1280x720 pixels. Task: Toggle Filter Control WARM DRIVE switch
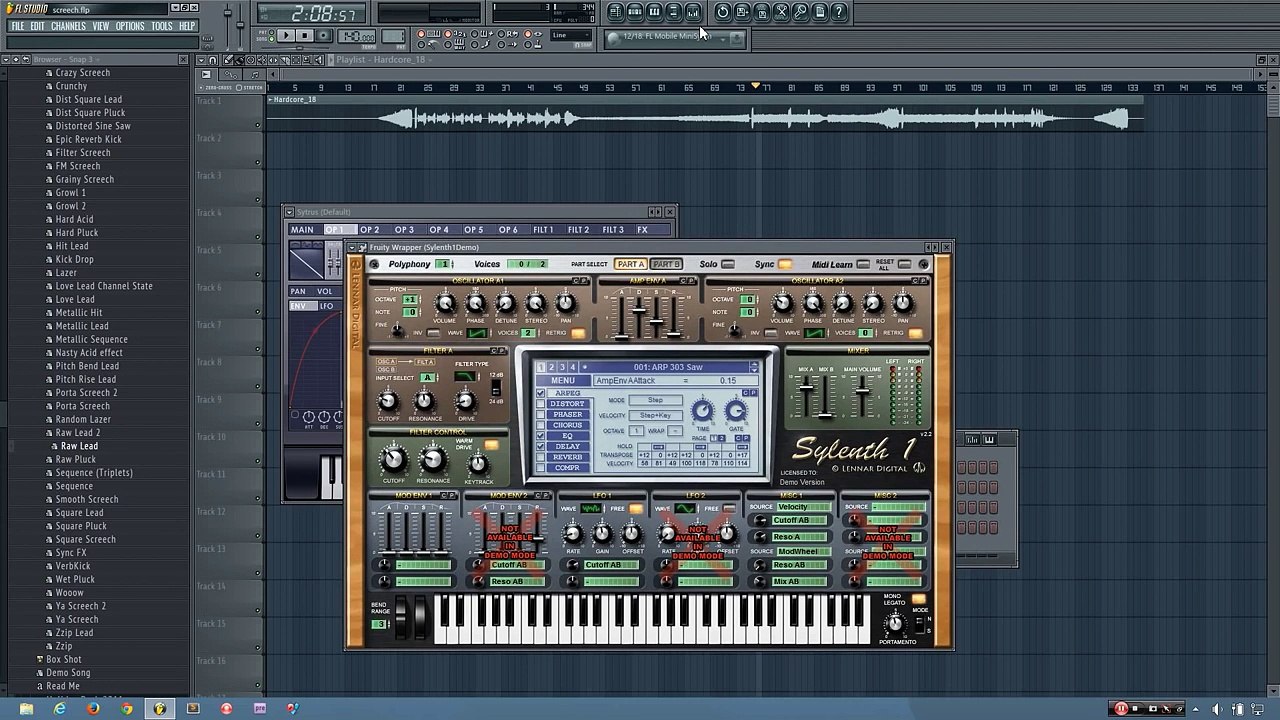pos(491,446)
